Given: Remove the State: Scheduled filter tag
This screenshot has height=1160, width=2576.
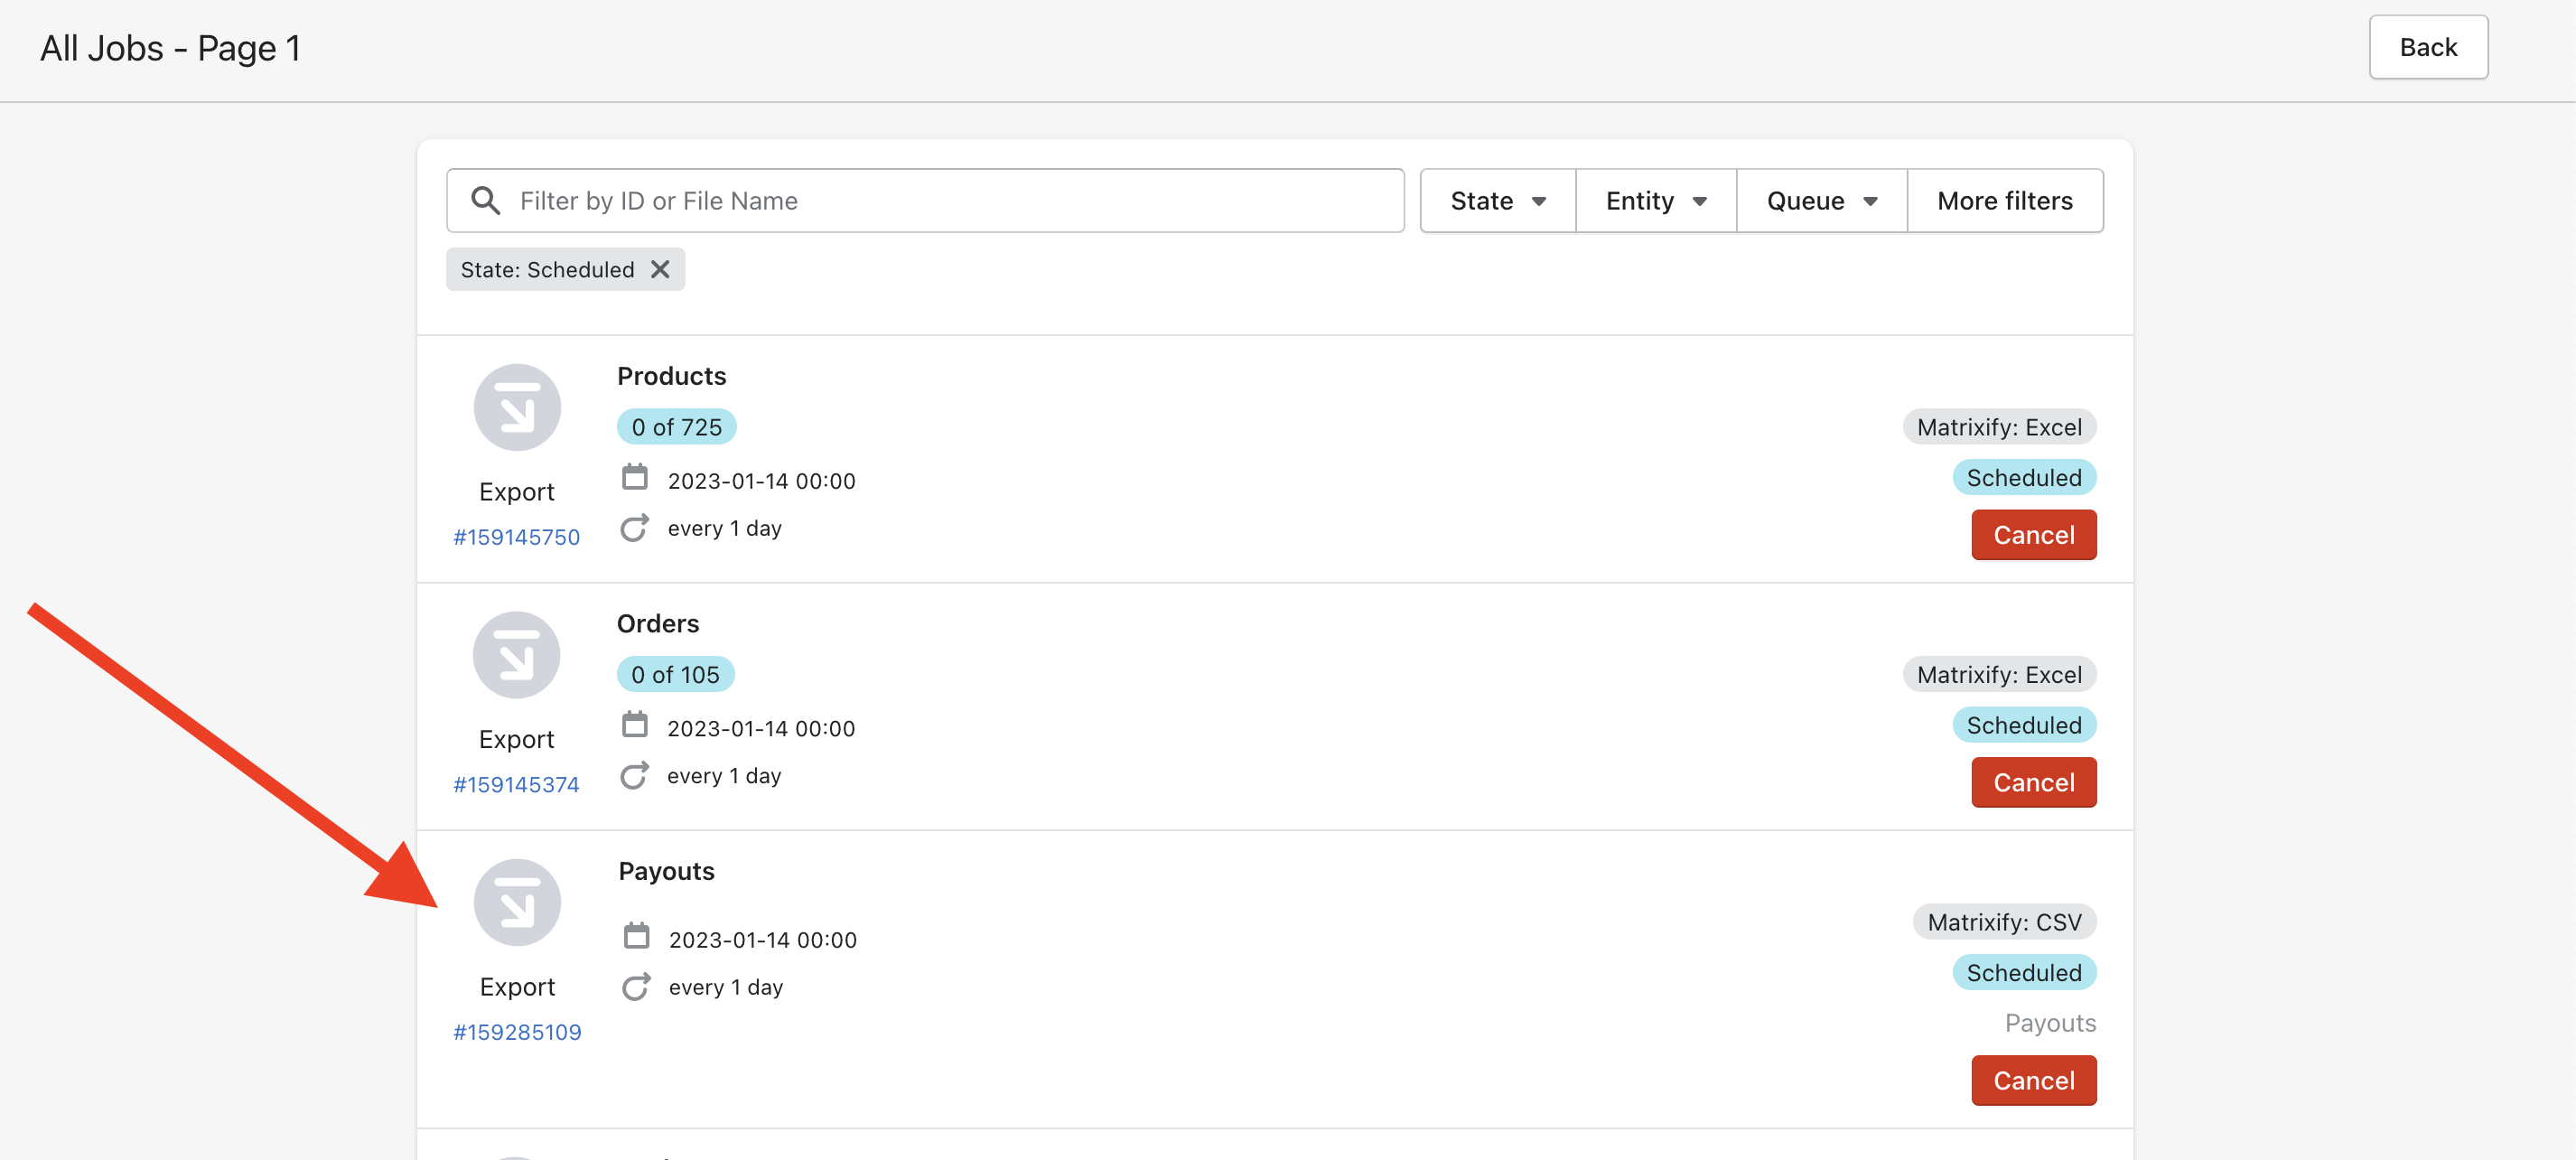Looking at the screenshot, I should point(660,270).
